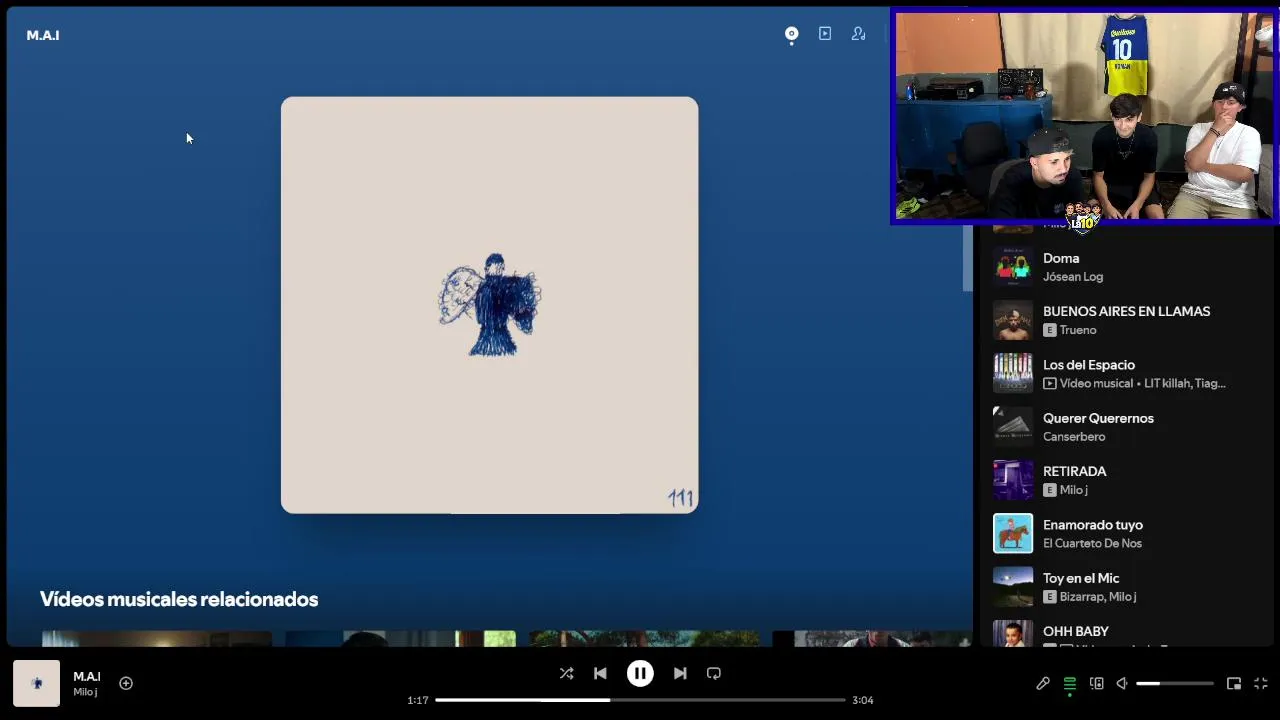The width and height of the screenshot is (1280, 720).
Task: Click the Enamorado tuyo horse cover thumbnail
Action: (1013, 534)
